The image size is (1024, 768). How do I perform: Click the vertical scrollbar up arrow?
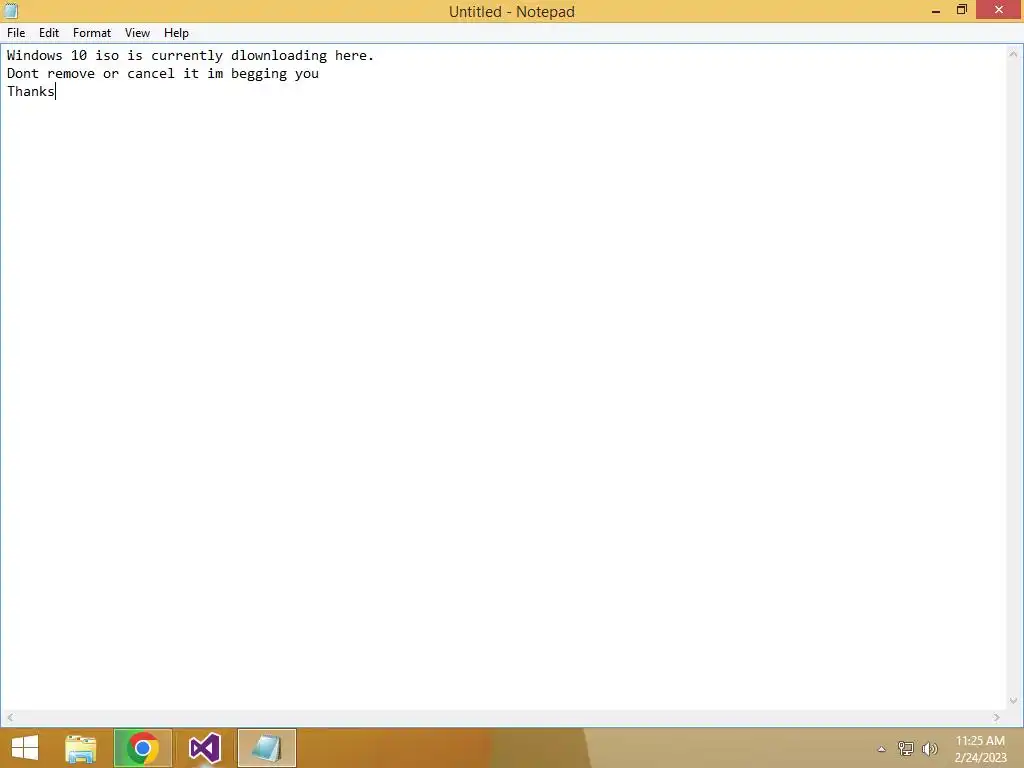pyautogui.click(x=1013, y=54)
